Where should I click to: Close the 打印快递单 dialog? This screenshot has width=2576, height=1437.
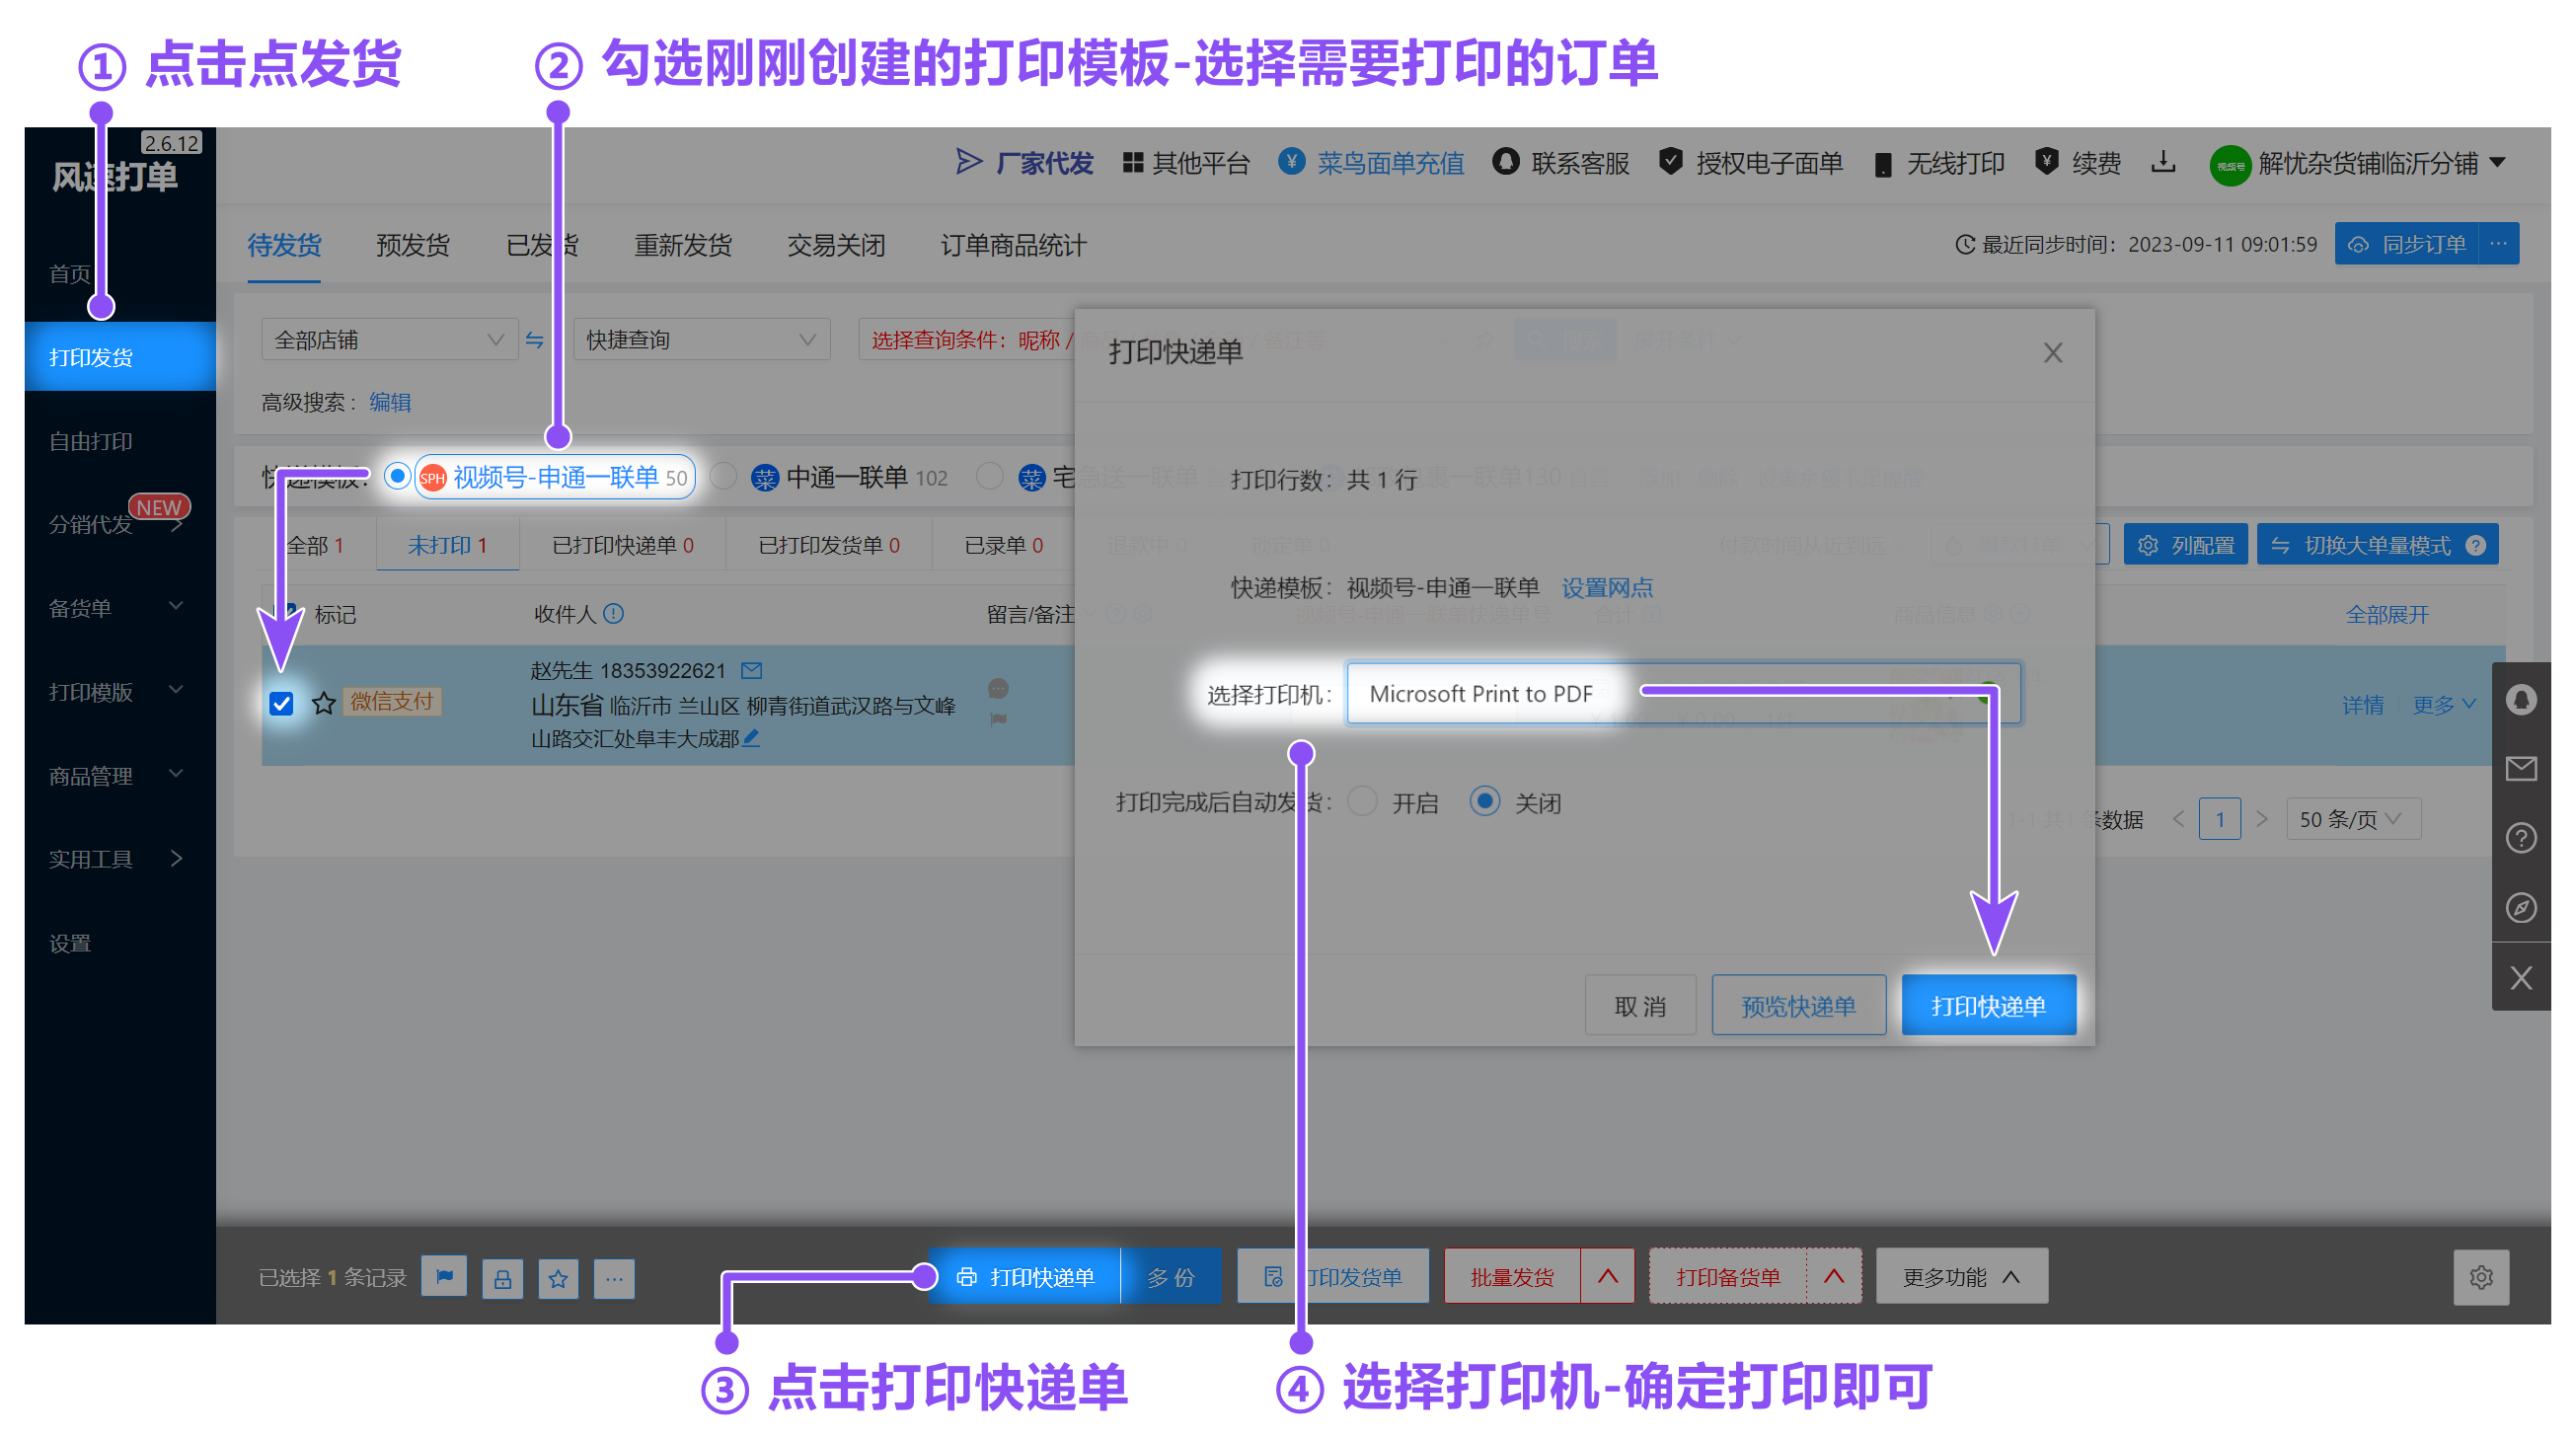[x=2053, y=352]
